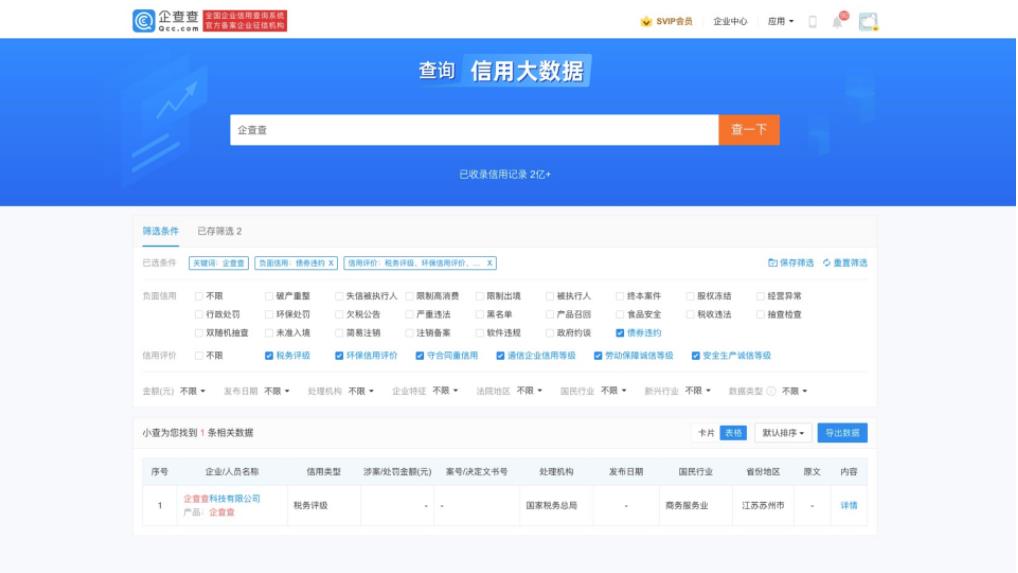The image size is (1018, 573).
Task: Uncheck 通信企业信用等级 checkbox
Action: (500, 356)
